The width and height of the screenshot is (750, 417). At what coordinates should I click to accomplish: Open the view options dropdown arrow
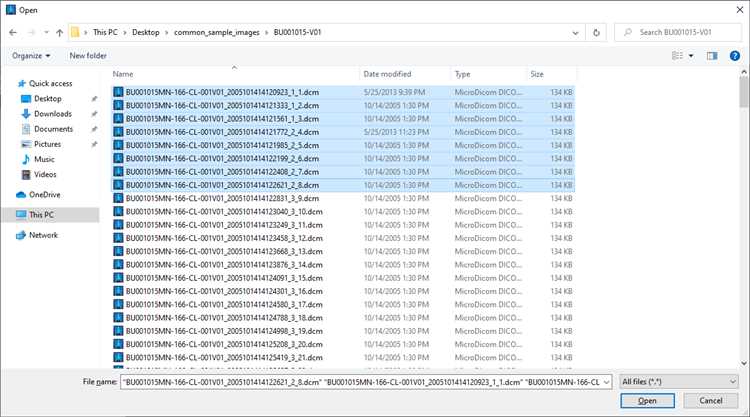691,56
